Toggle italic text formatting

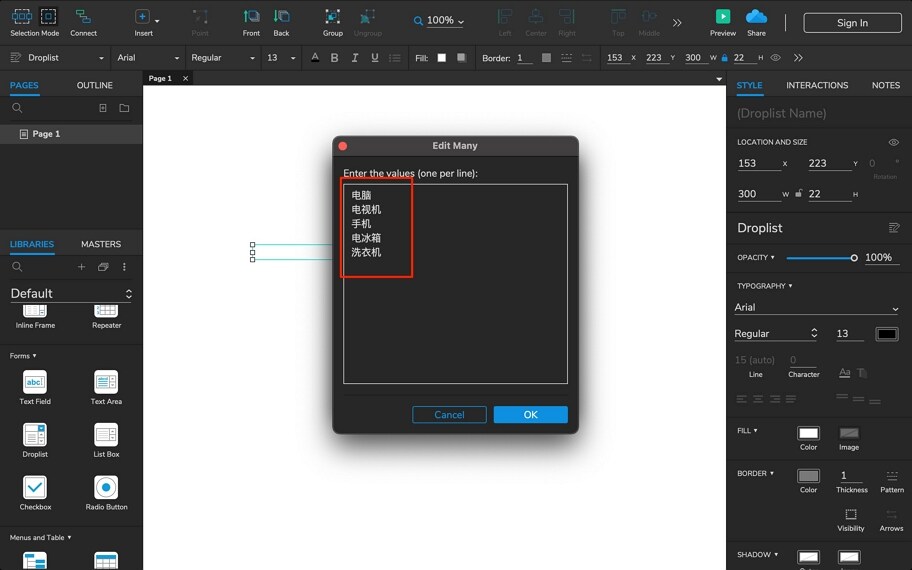point(354,58)
